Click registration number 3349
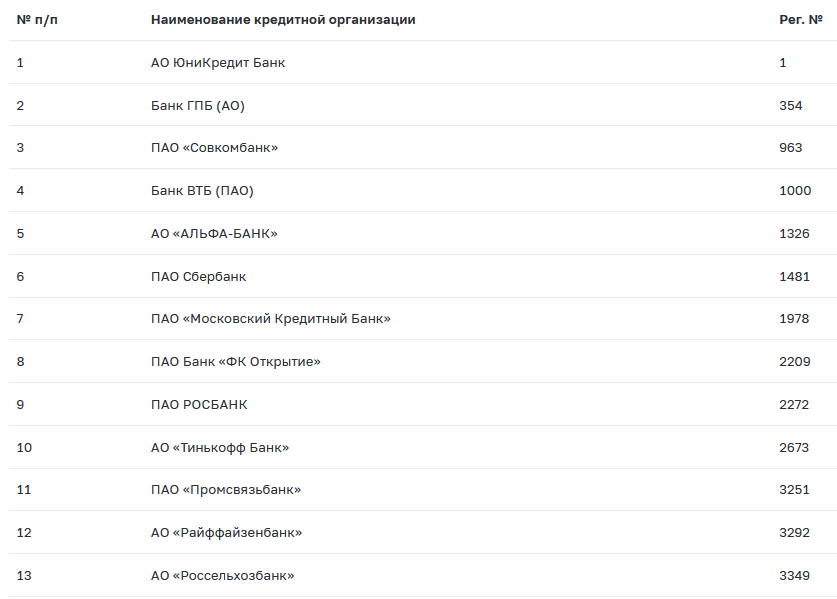 click(794, 576)
